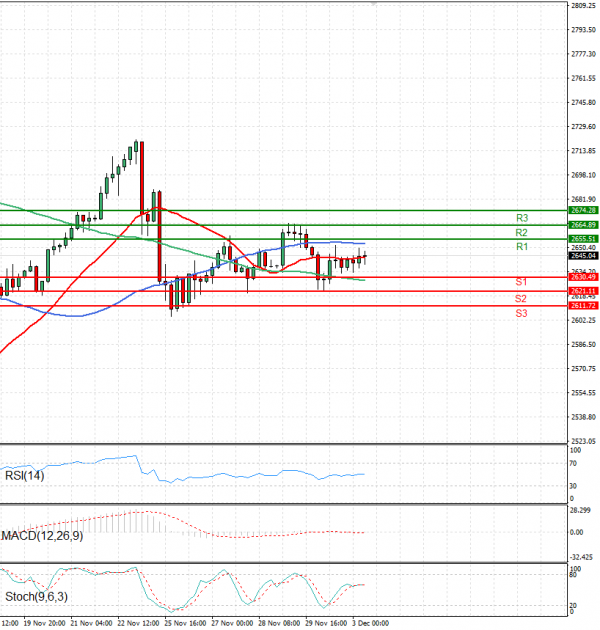This screenshot has height=630, width=600.
Task: Click the 22 Nov 12:00 time label
Action: tap(139, 623)
